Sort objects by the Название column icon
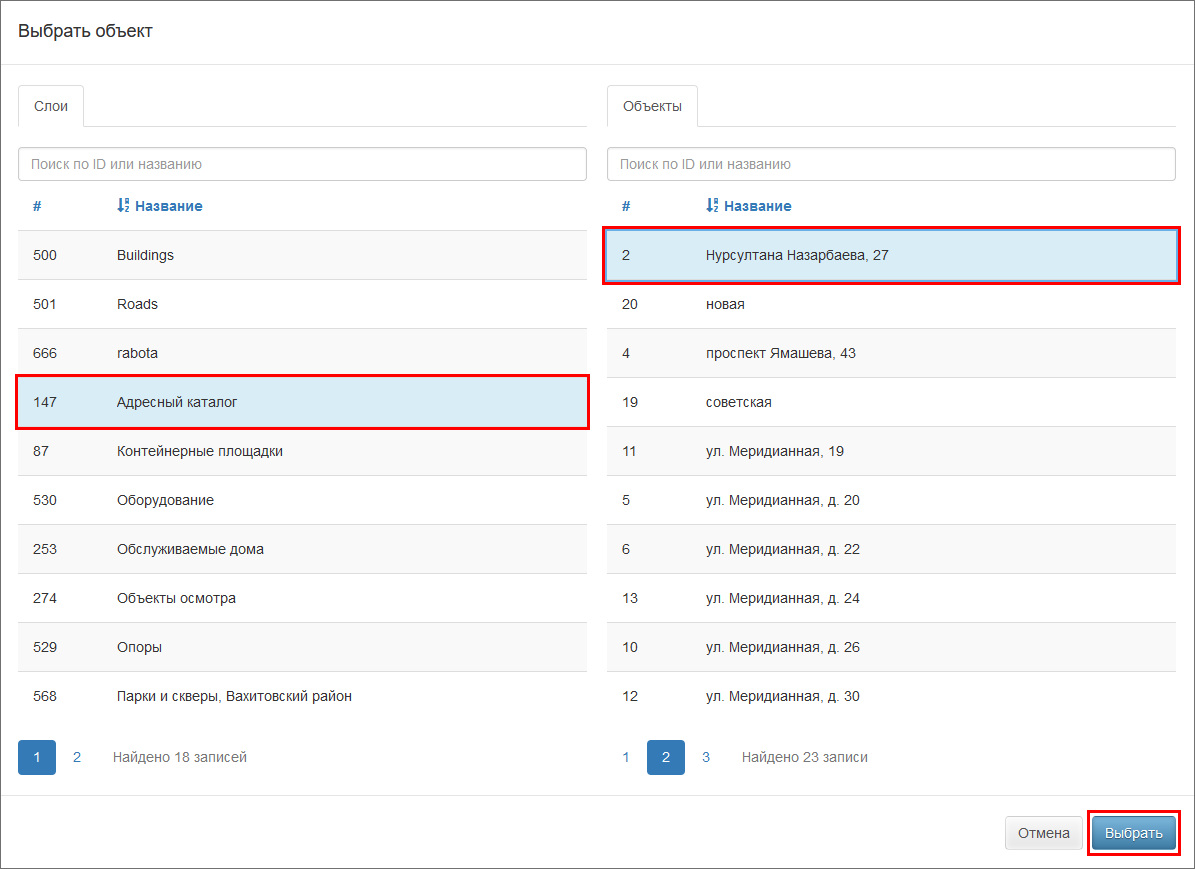 713,206
